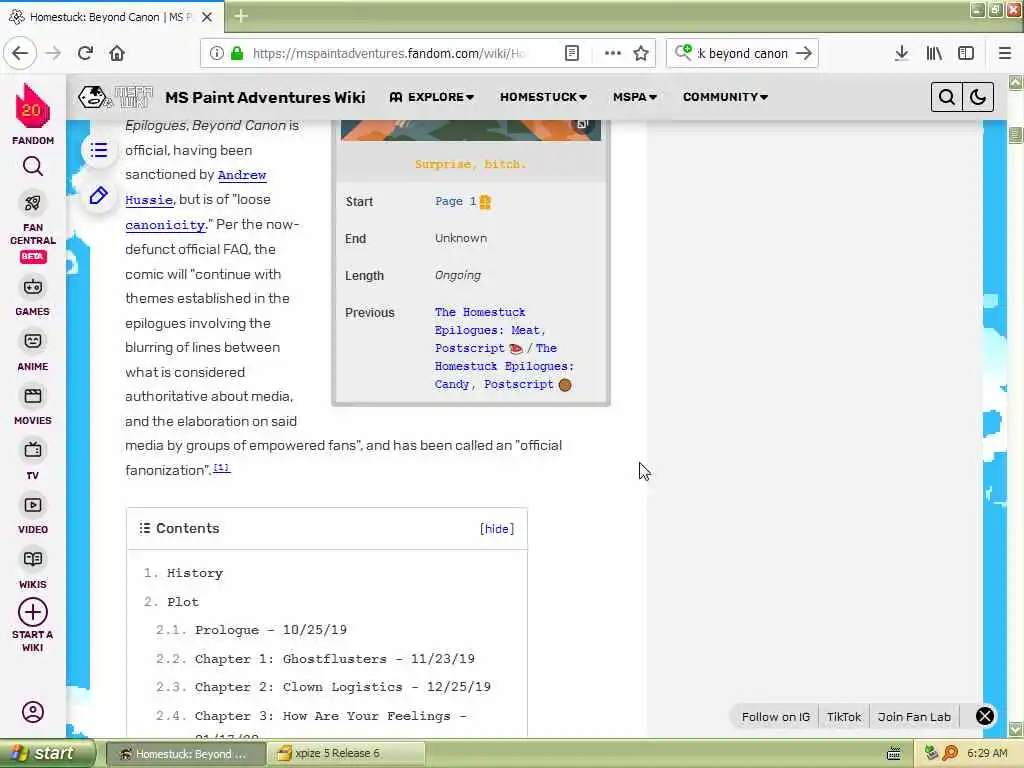The height and width of the screenshot is (768, 1024).
Task: Expand the MSPA menu
Action: click(635, 97)
